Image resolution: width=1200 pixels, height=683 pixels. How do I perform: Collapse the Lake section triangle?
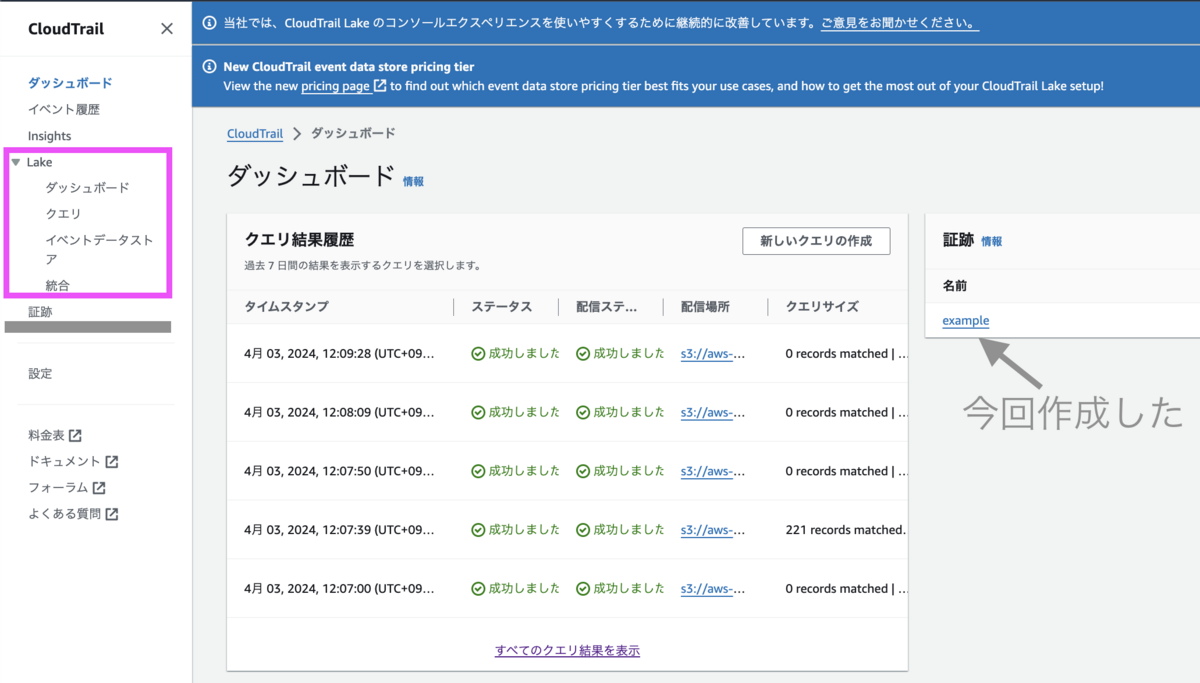(15, 162)
